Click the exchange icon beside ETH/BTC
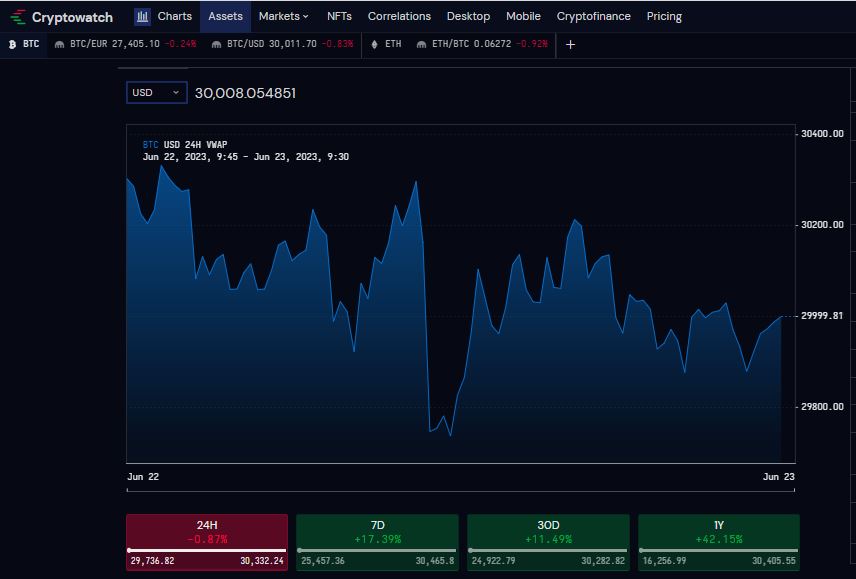The width and height of the screenshot is (856, 579). point(421,45)
